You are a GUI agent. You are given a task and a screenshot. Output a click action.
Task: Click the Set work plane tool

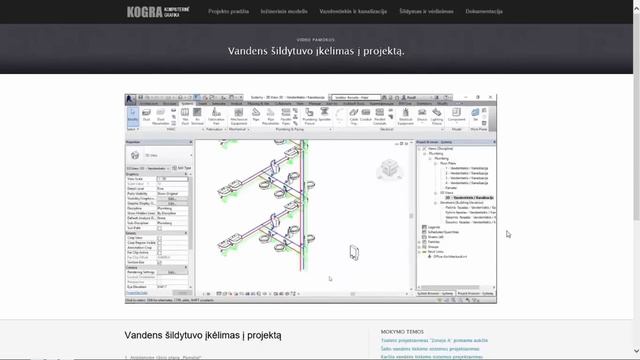475,114
